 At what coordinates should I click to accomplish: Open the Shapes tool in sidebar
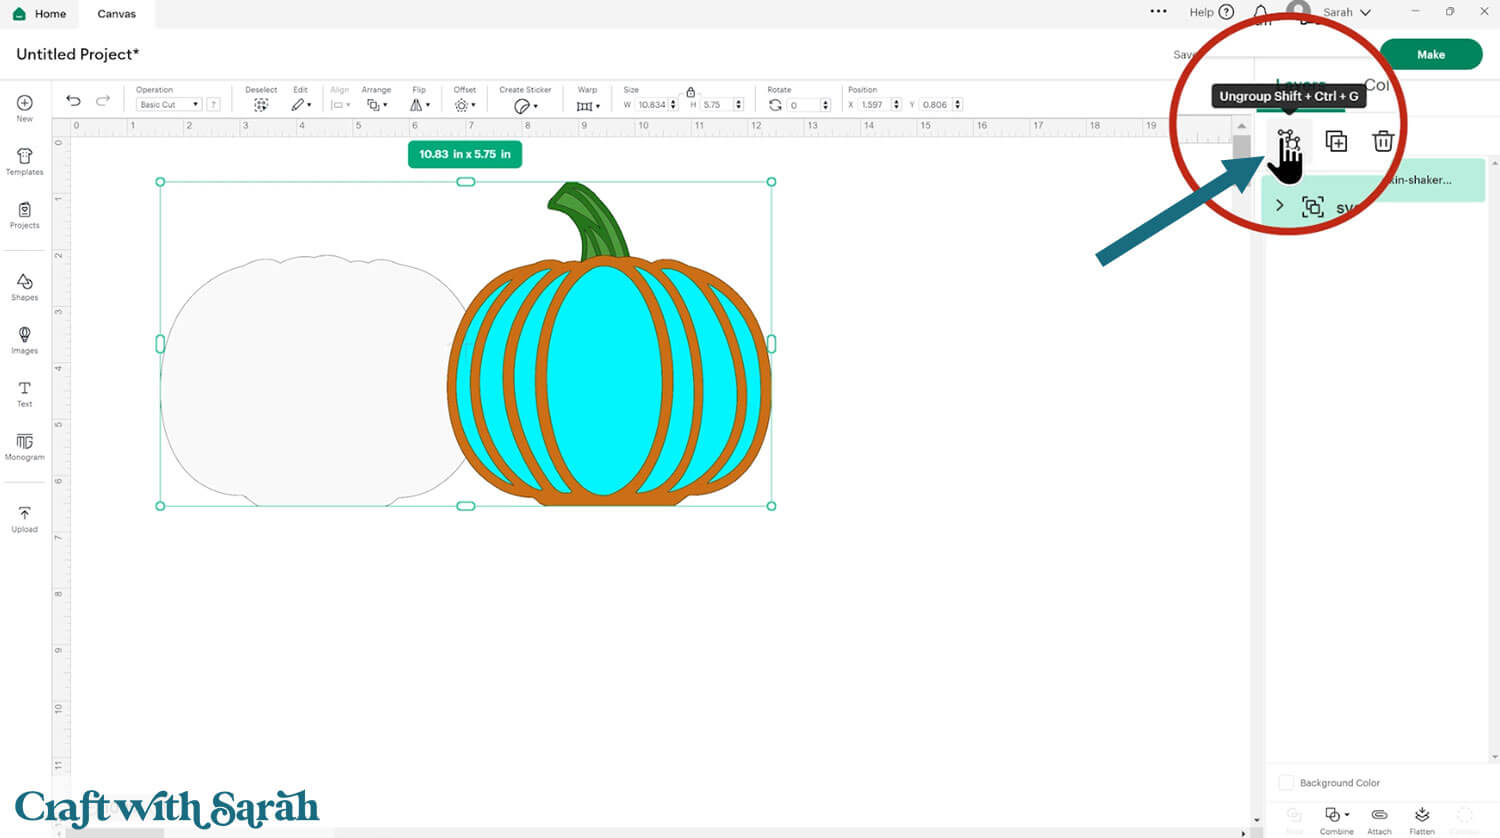25,287
